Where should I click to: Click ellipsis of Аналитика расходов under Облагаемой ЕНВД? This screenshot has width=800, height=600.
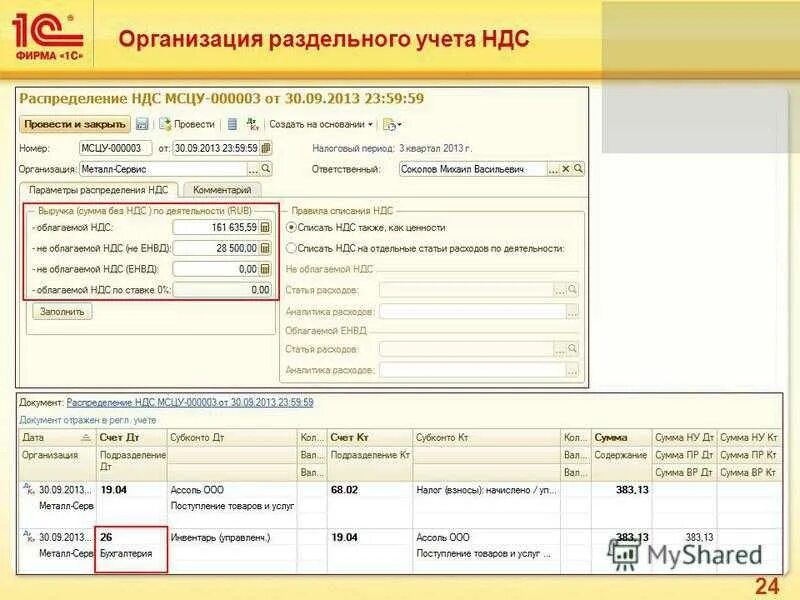coord(572,370)
